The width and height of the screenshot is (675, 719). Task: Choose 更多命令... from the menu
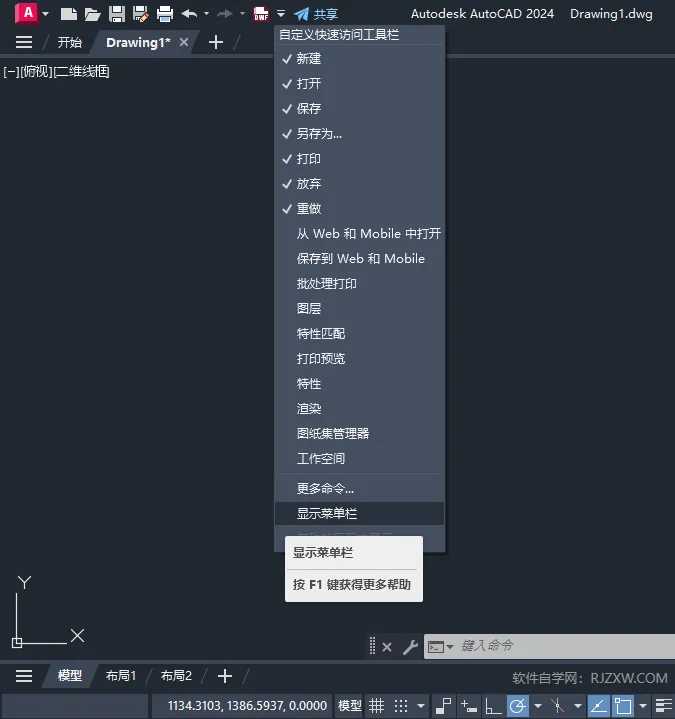point(360,489)
